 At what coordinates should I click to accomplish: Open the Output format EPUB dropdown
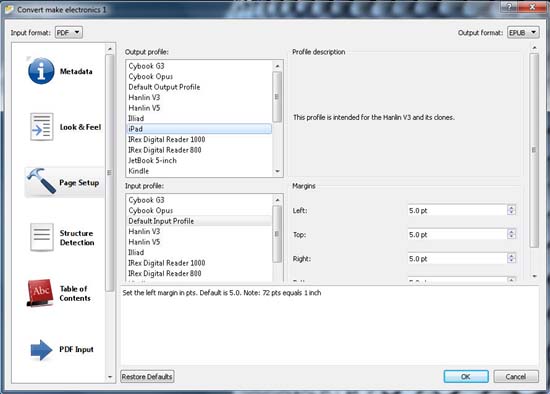[x=523, y=33]
